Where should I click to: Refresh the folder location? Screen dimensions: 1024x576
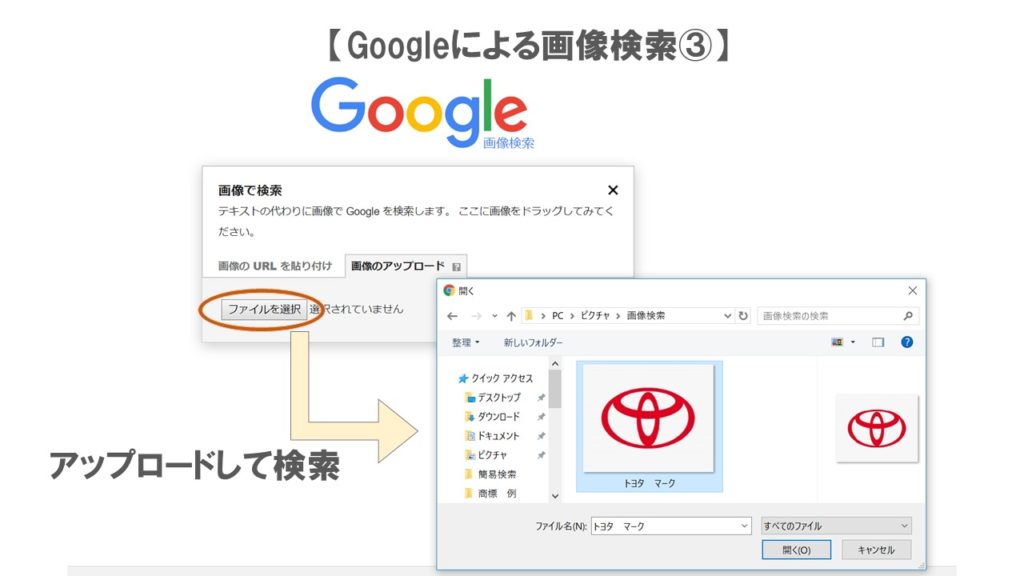[x=743, y=316]
